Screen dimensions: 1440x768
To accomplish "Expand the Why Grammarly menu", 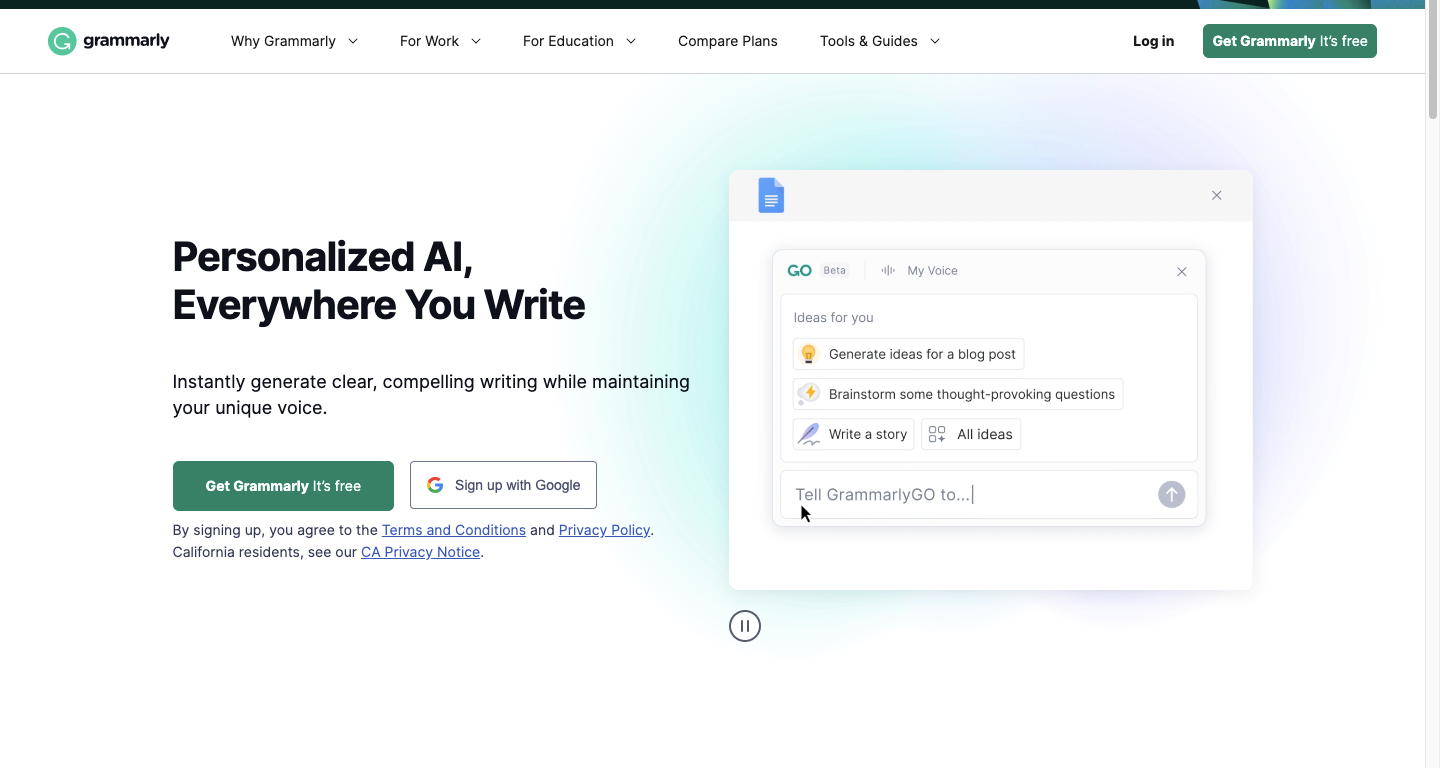I will (294, 41).
